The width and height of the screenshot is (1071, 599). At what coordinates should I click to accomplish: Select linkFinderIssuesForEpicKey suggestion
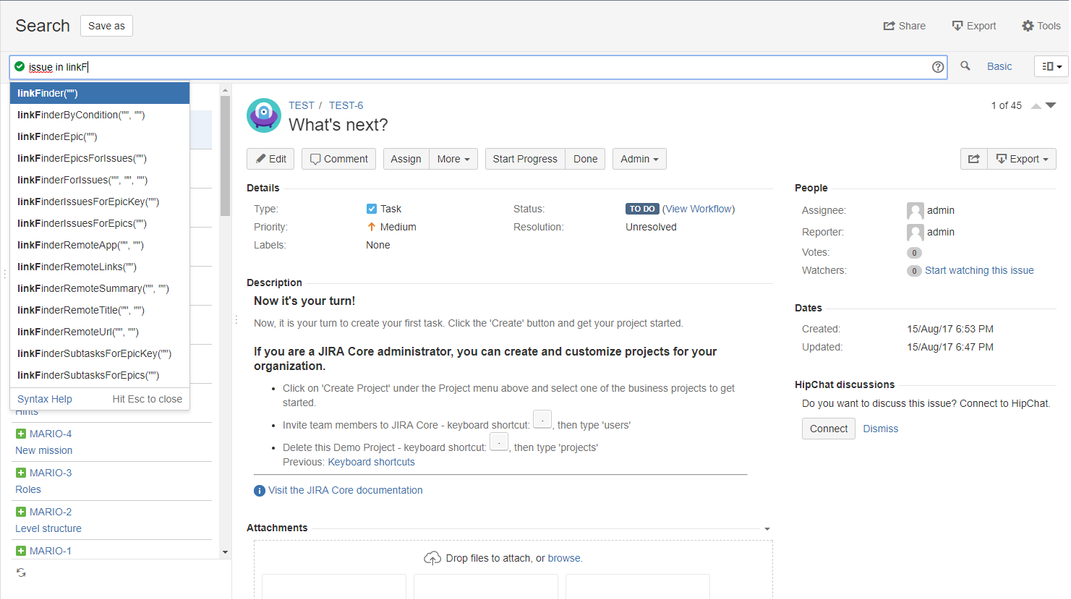click(100, 201)
